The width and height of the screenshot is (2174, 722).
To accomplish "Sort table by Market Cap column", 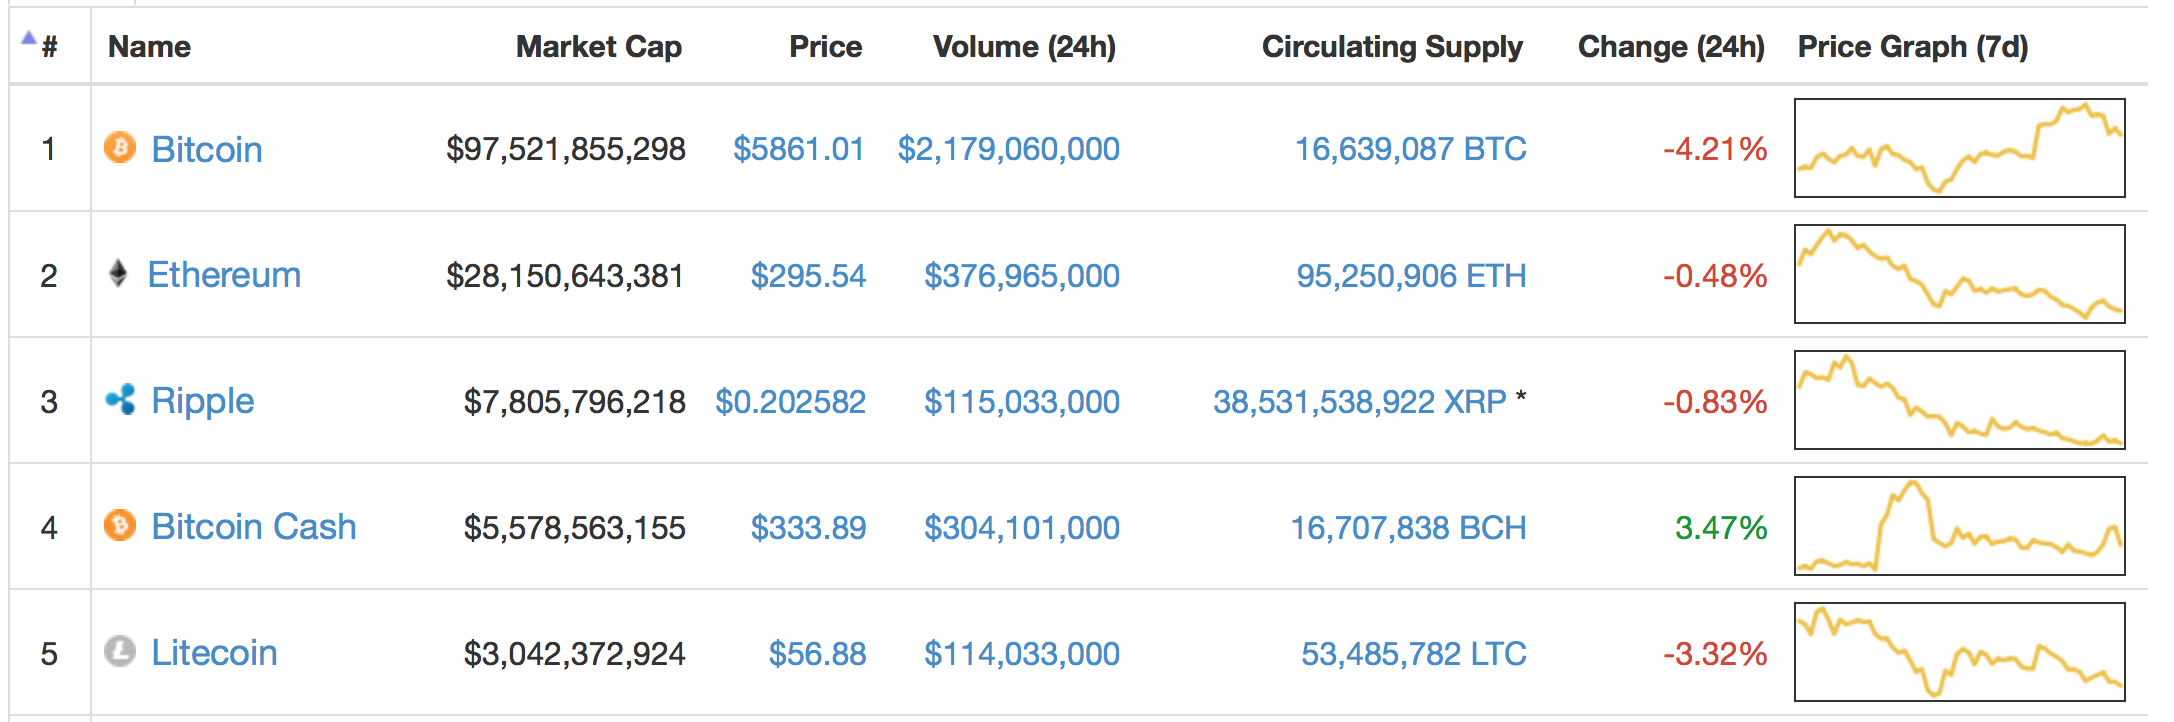I will pyautogui.click(x=598, y=47).
